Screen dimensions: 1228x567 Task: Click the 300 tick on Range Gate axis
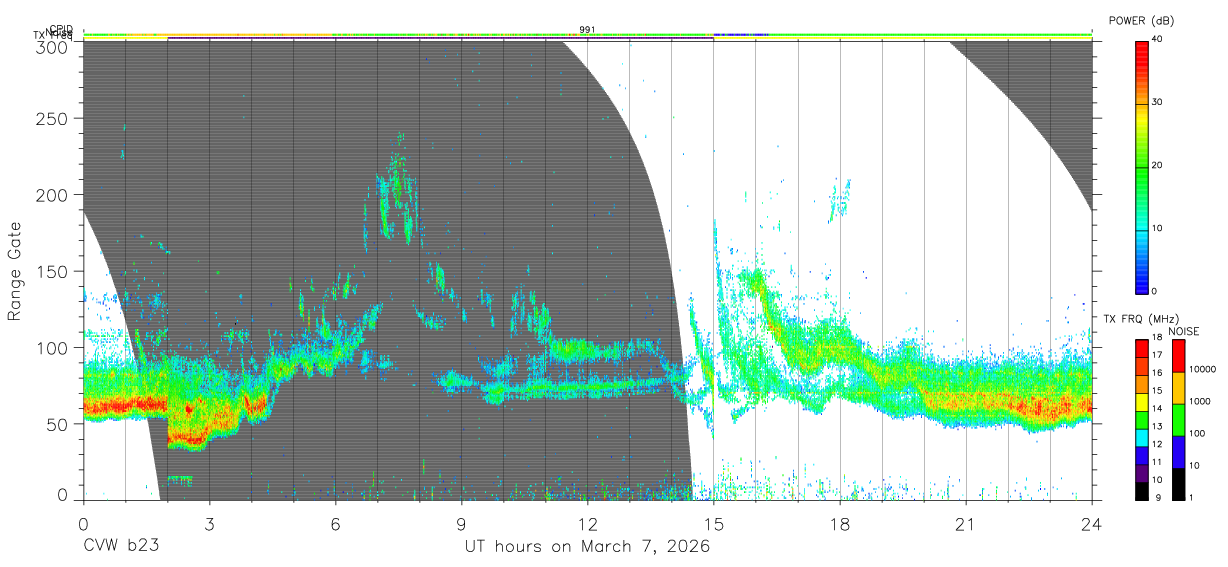53,47
